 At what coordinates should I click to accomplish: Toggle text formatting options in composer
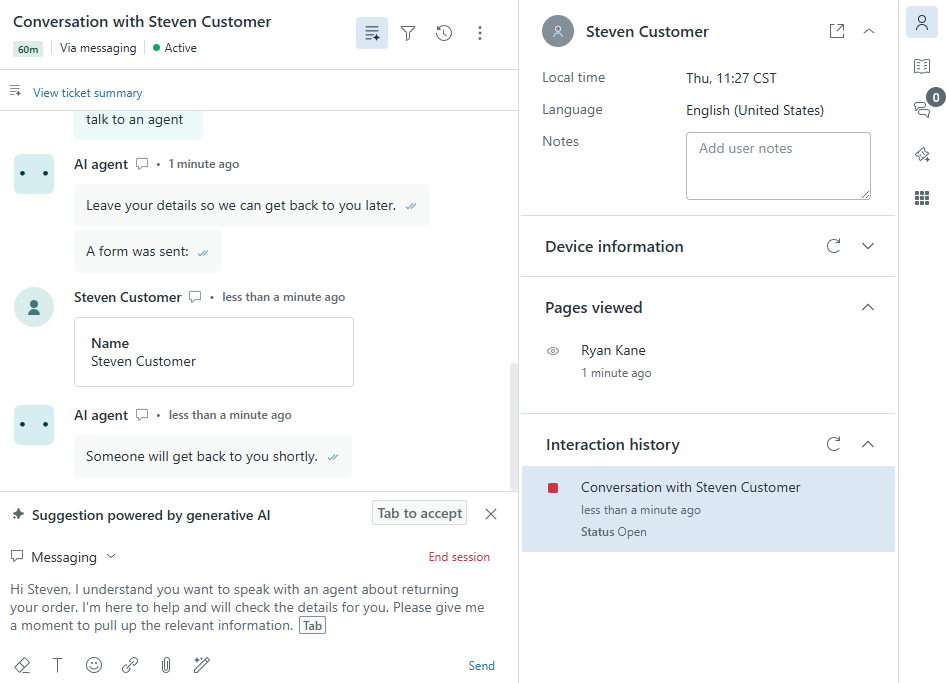pos(58,665)
